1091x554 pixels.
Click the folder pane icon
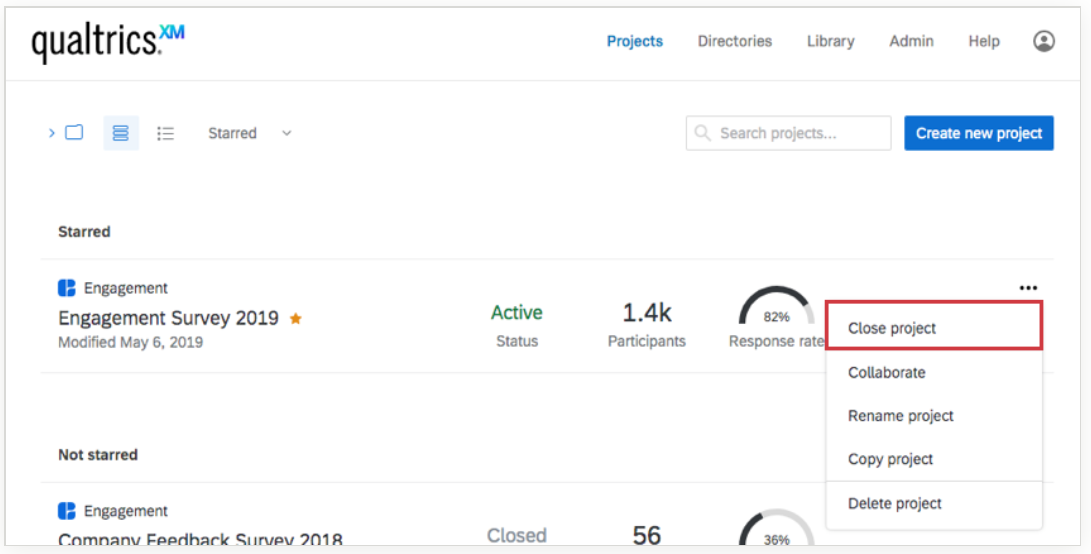point(74,133)
